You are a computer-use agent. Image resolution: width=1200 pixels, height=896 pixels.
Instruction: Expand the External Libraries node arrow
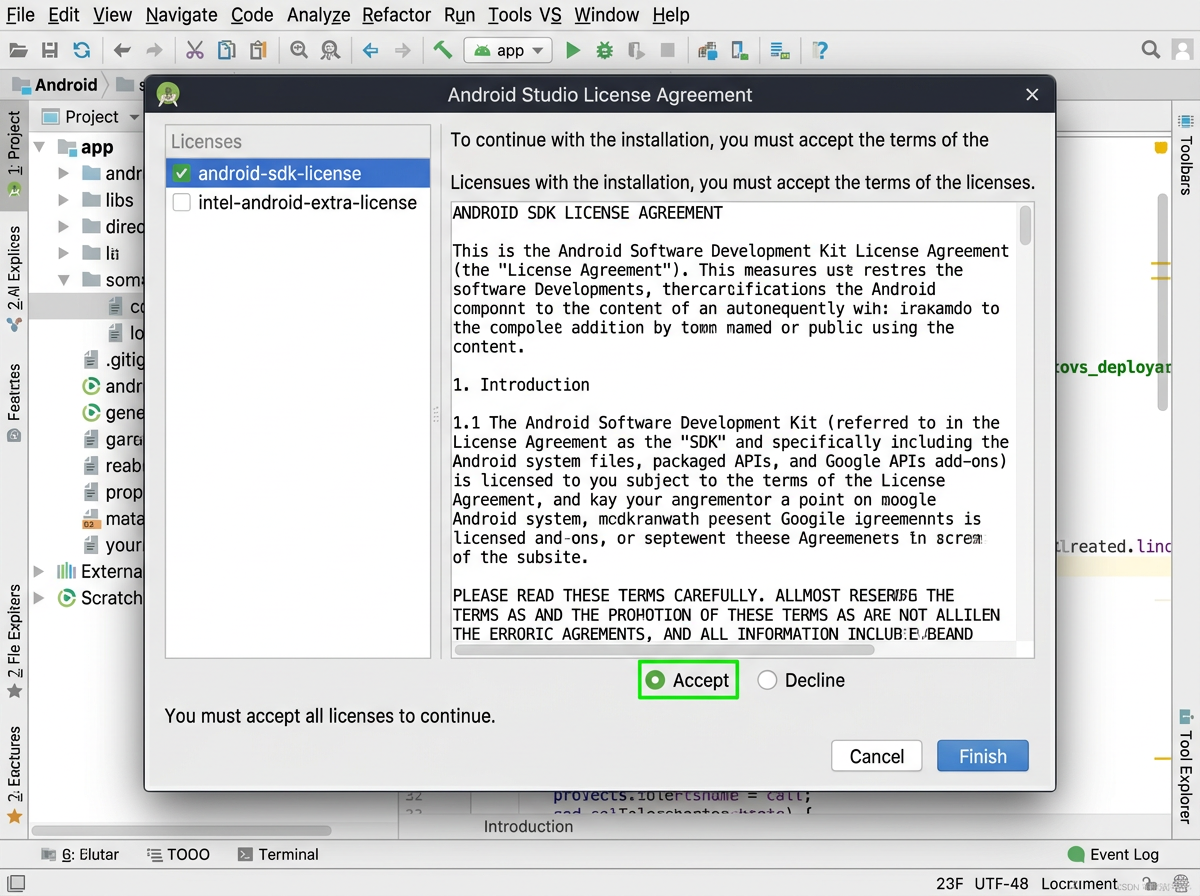click(39, 571)
